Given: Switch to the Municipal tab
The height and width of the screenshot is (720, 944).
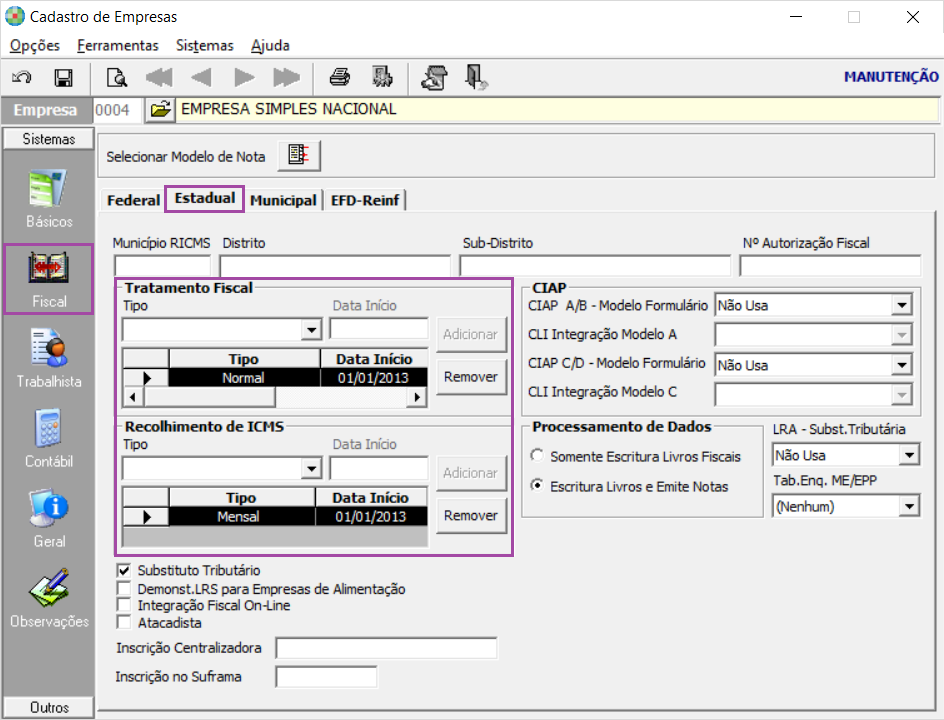Looking at the screenshot, I should click(283, 200).
